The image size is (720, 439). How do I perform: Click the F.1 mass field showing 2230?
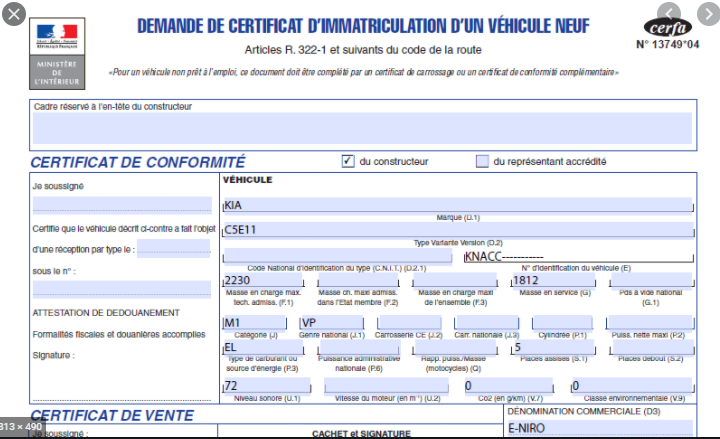point(263,280)
